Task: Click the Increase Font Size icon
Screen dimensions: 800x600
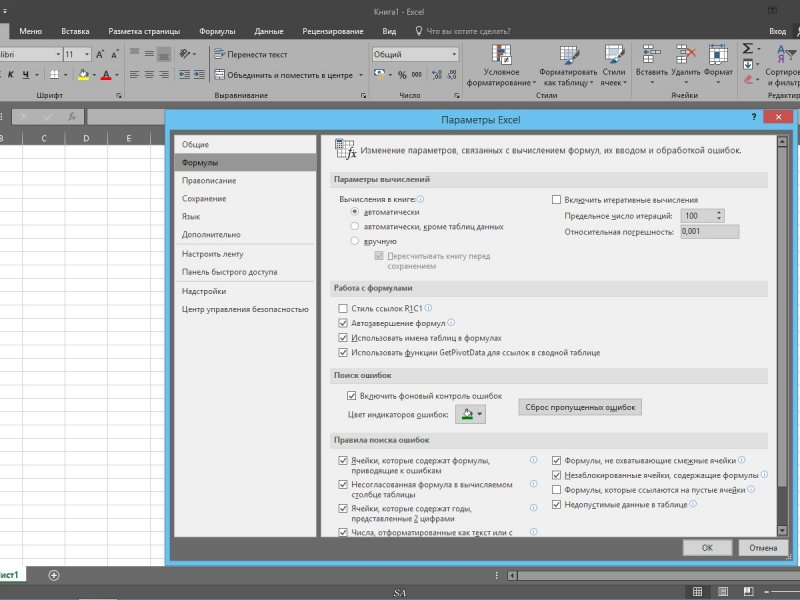Action: [100, 54]
